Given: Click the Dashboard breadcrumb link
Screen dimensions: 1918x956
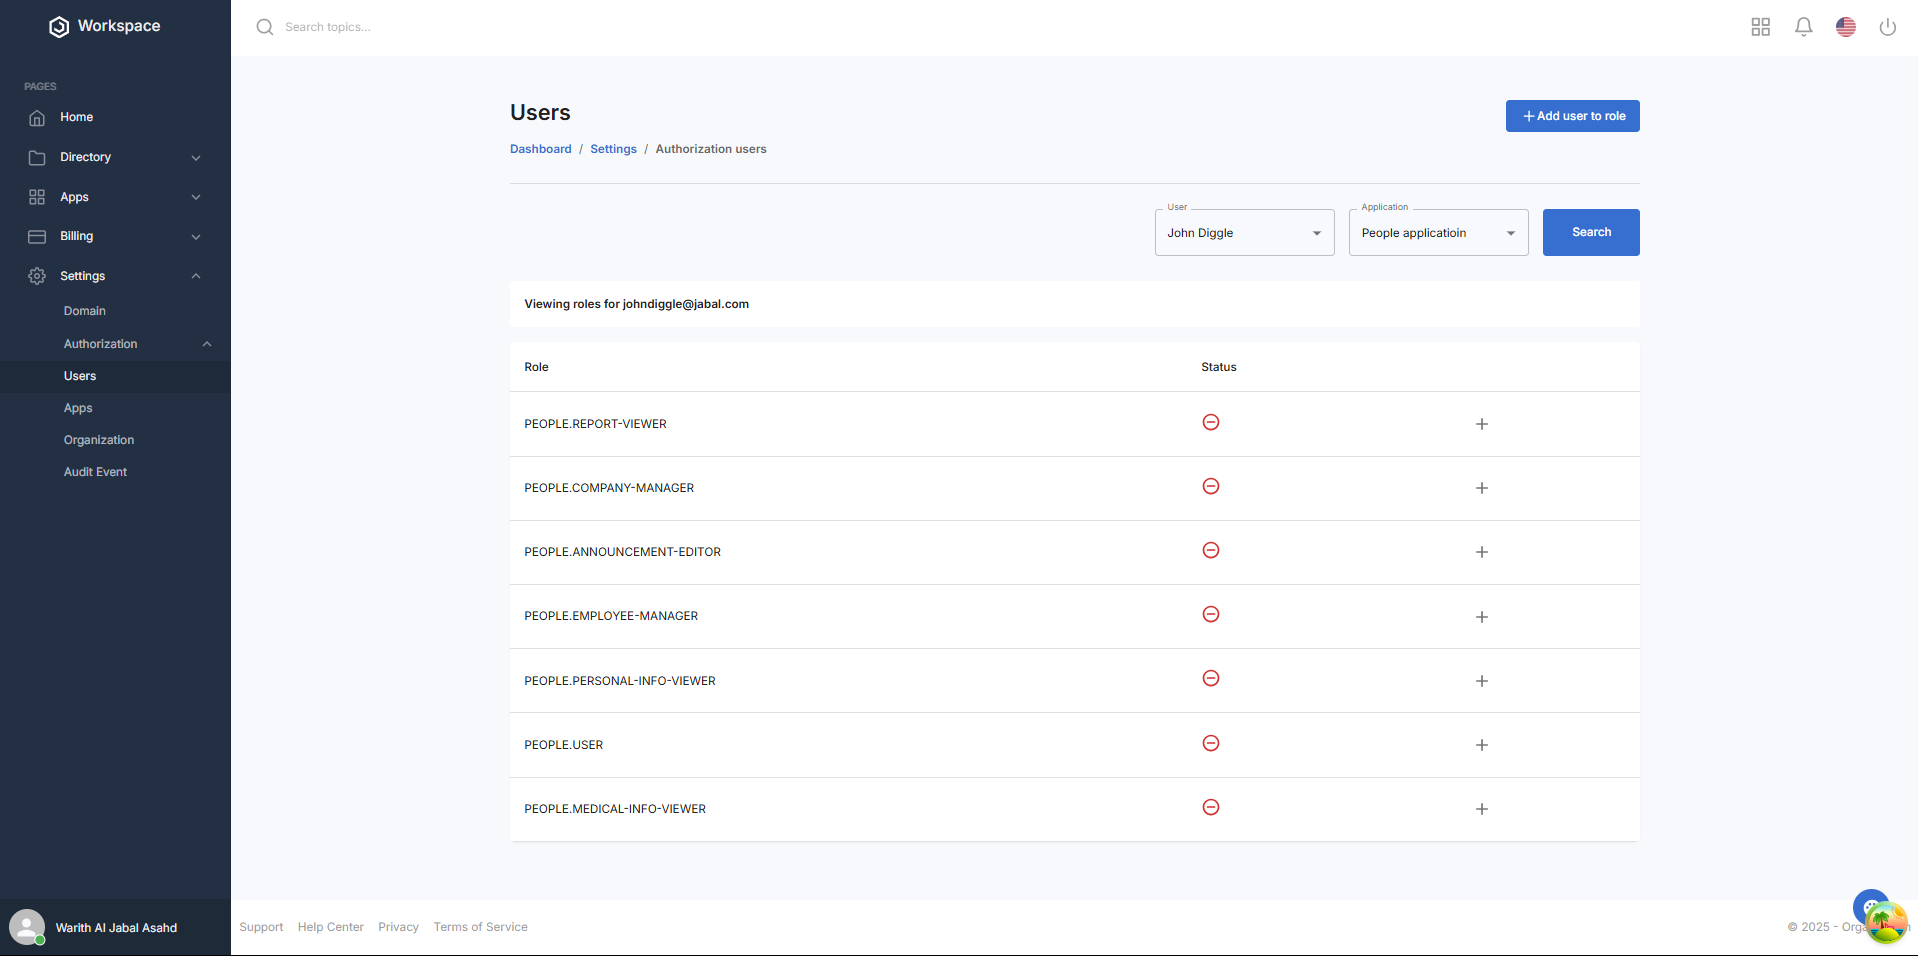Looking at the screenshot, I should point(540,149).
